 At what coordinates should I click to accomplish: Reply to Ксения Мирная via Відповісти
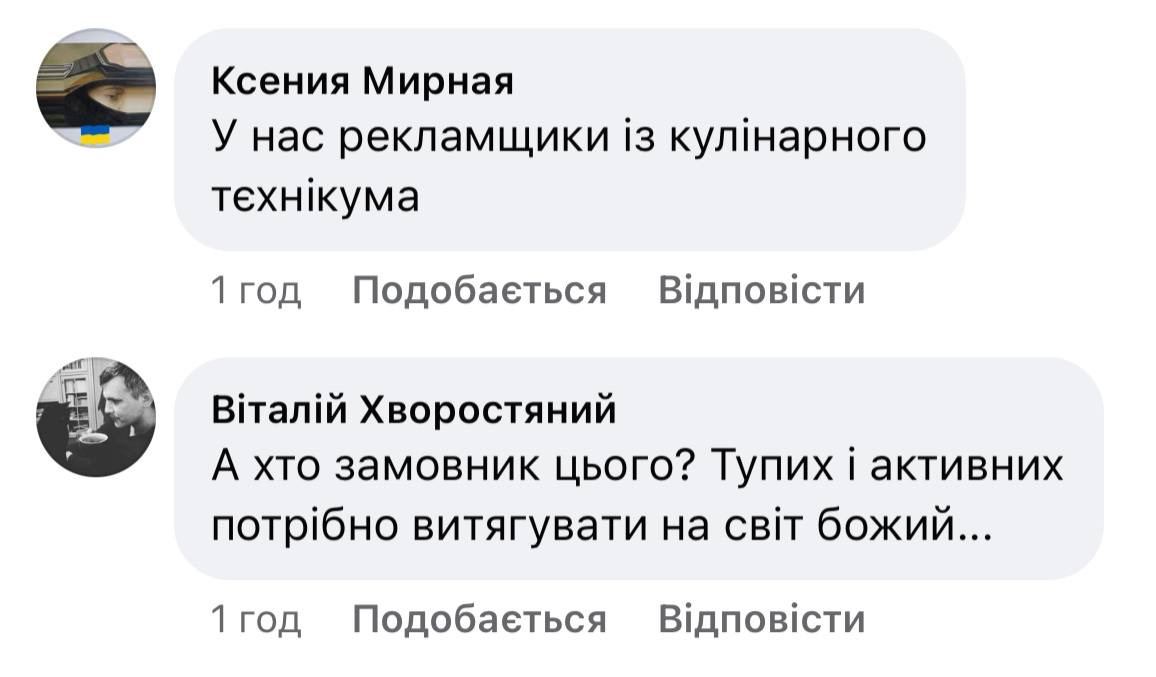(762, 290)
